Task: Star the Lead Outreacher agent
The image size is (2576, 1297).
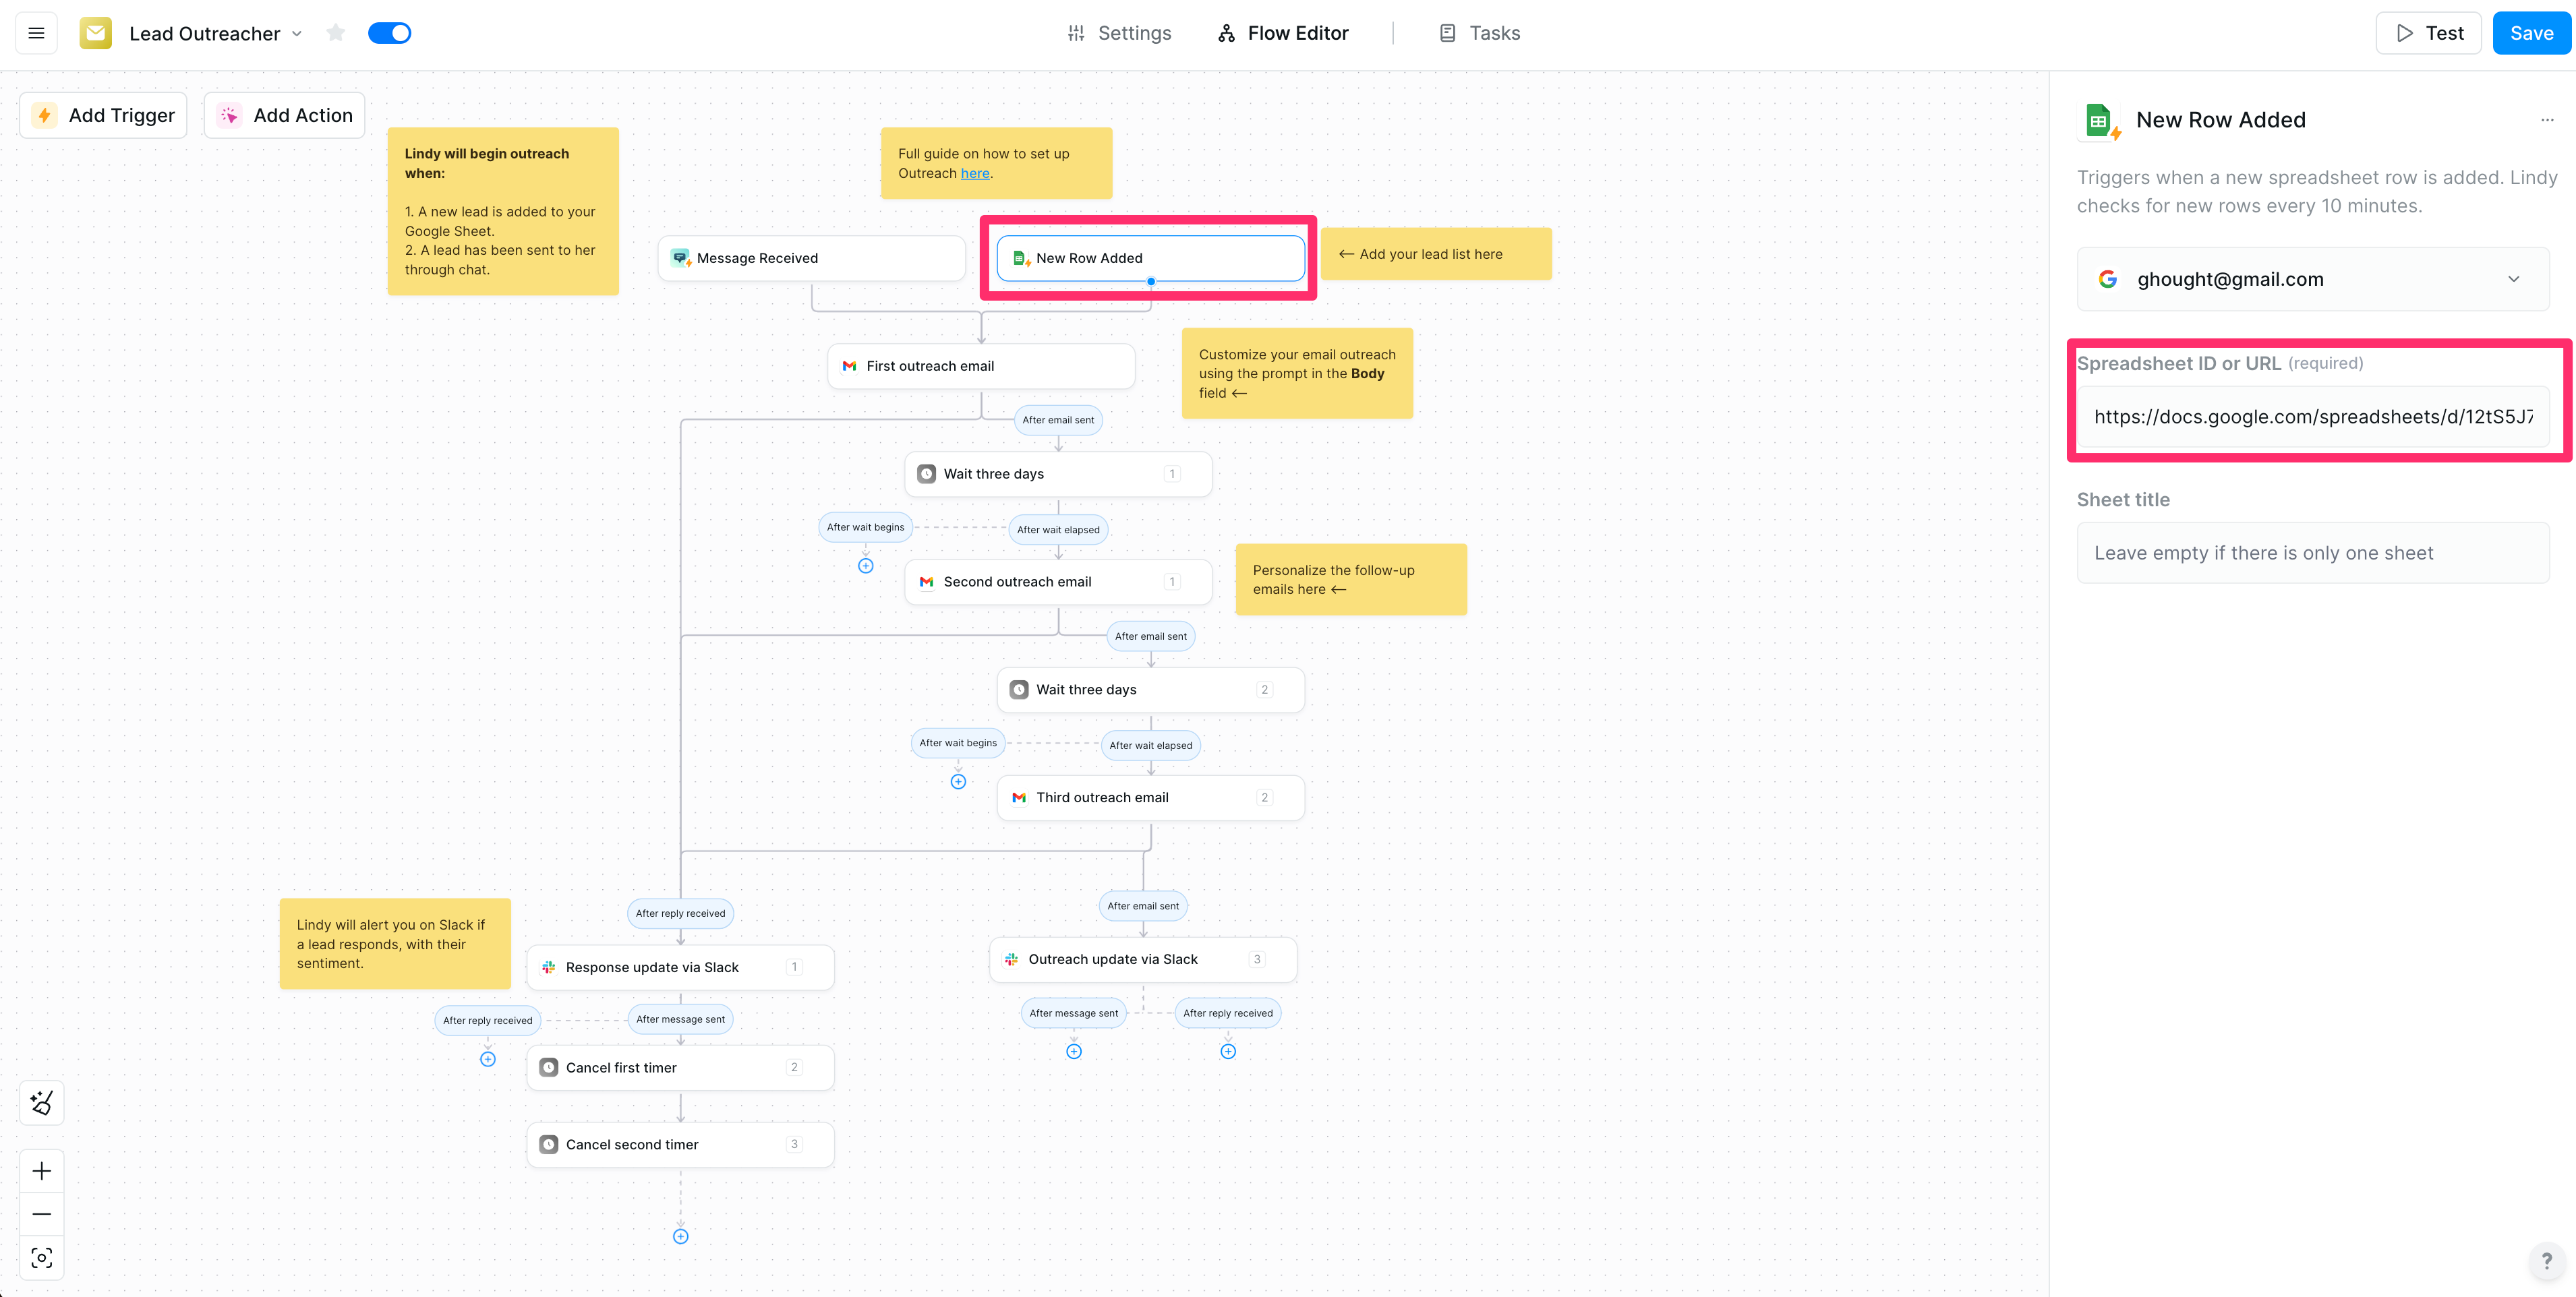Action: tap(336, 33)
